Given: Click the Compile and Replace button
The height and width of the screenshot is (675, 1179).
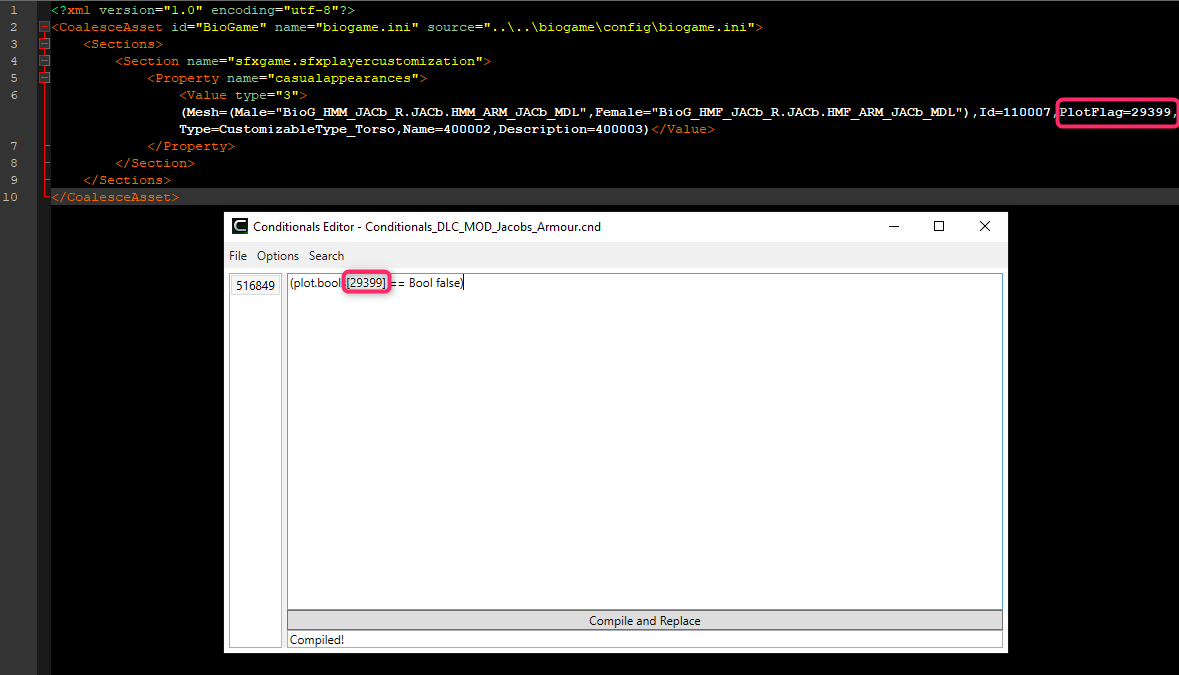Looking at the screenshot, I should [644, 620].
